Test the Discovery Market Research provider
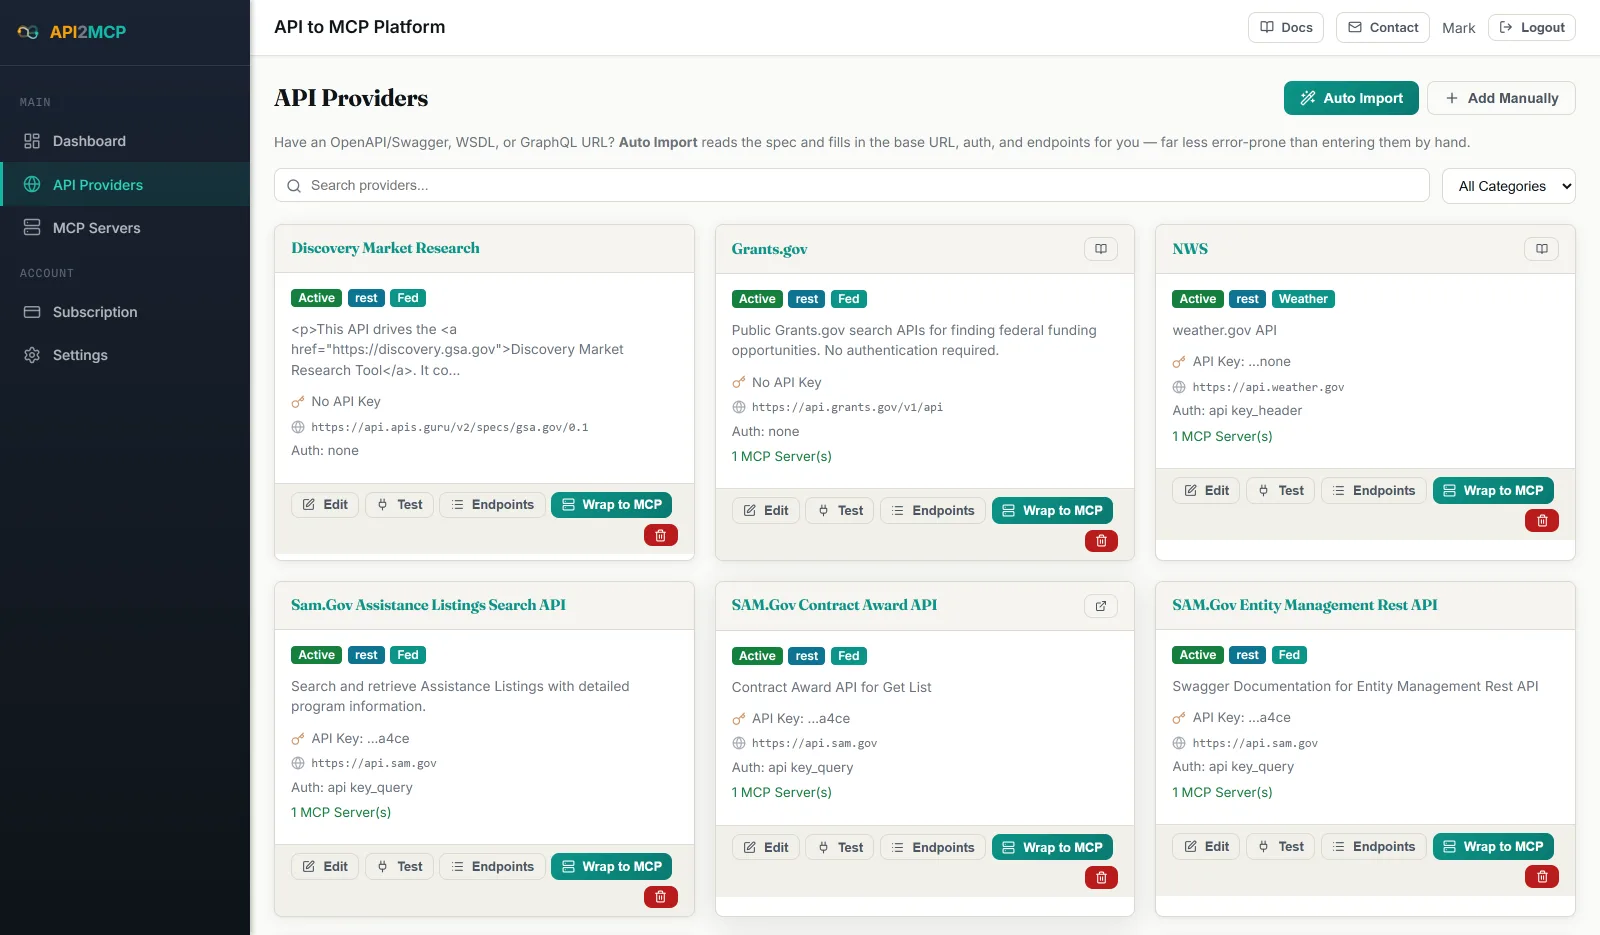Image resolution: width=1600 pixels, height=935 pixels. 399,505
